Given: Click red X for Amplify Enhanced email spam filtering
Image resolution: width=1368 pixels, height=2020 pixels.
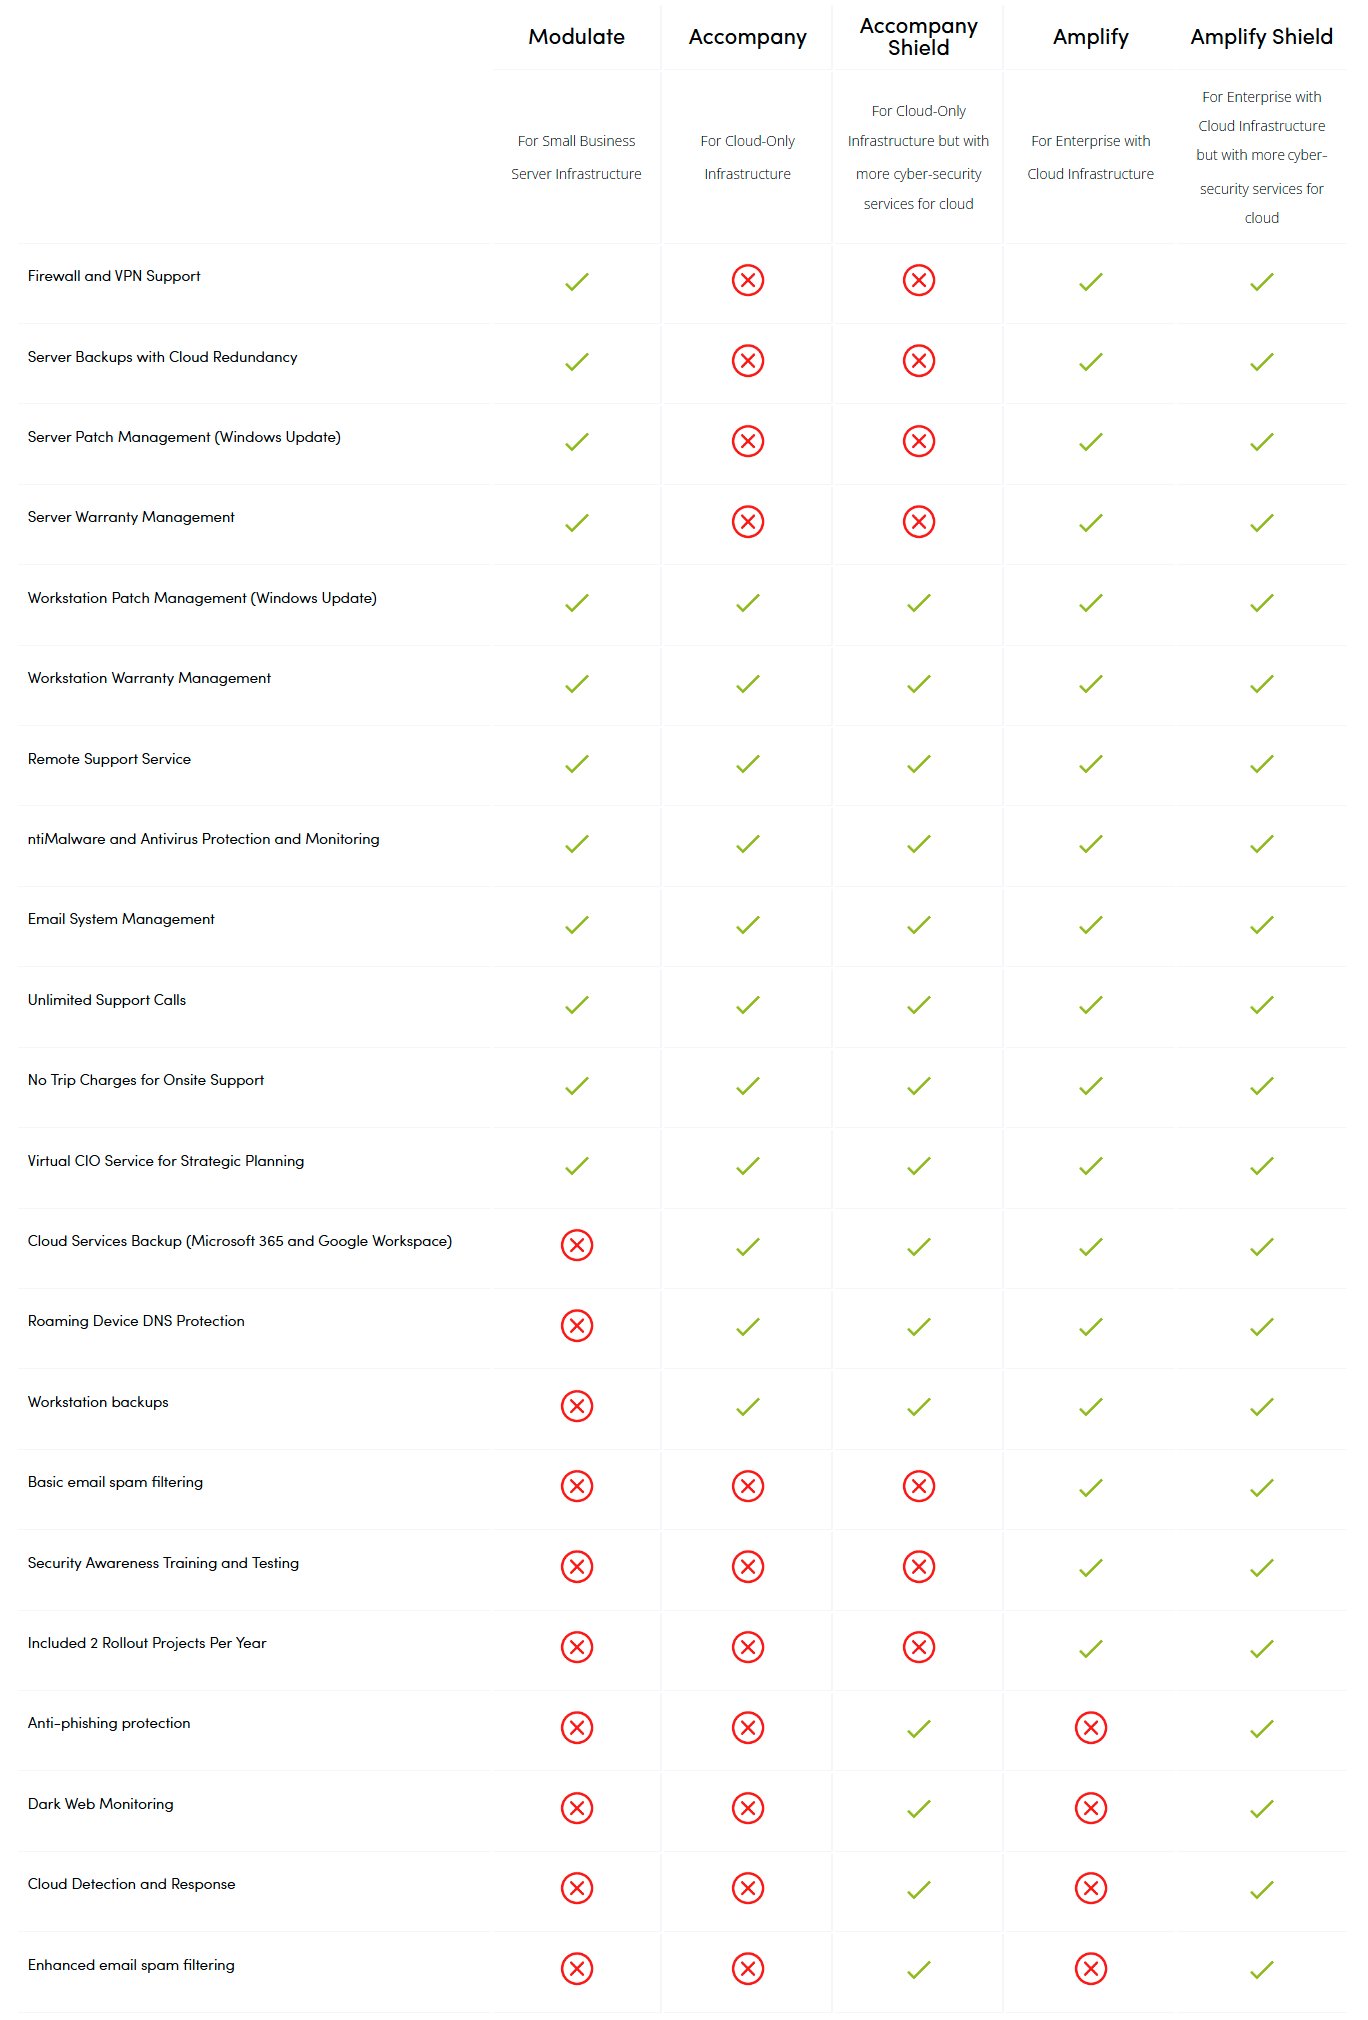Looking at the screenshot, I should [x=1090, y=1968].
